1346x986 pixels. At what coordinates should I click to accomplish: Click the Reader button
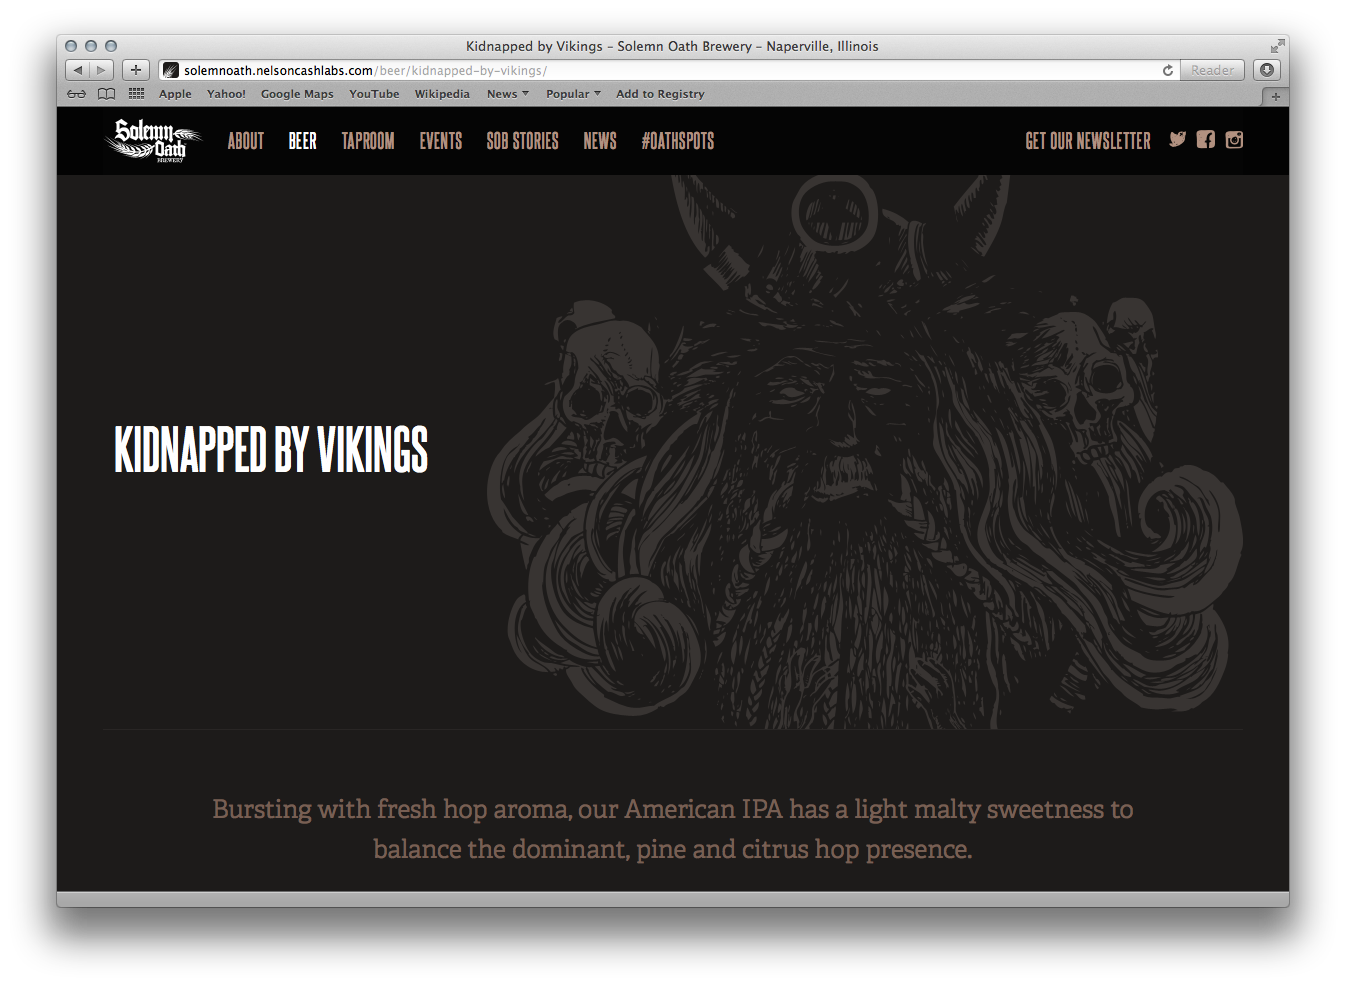tap(1212, 70)
